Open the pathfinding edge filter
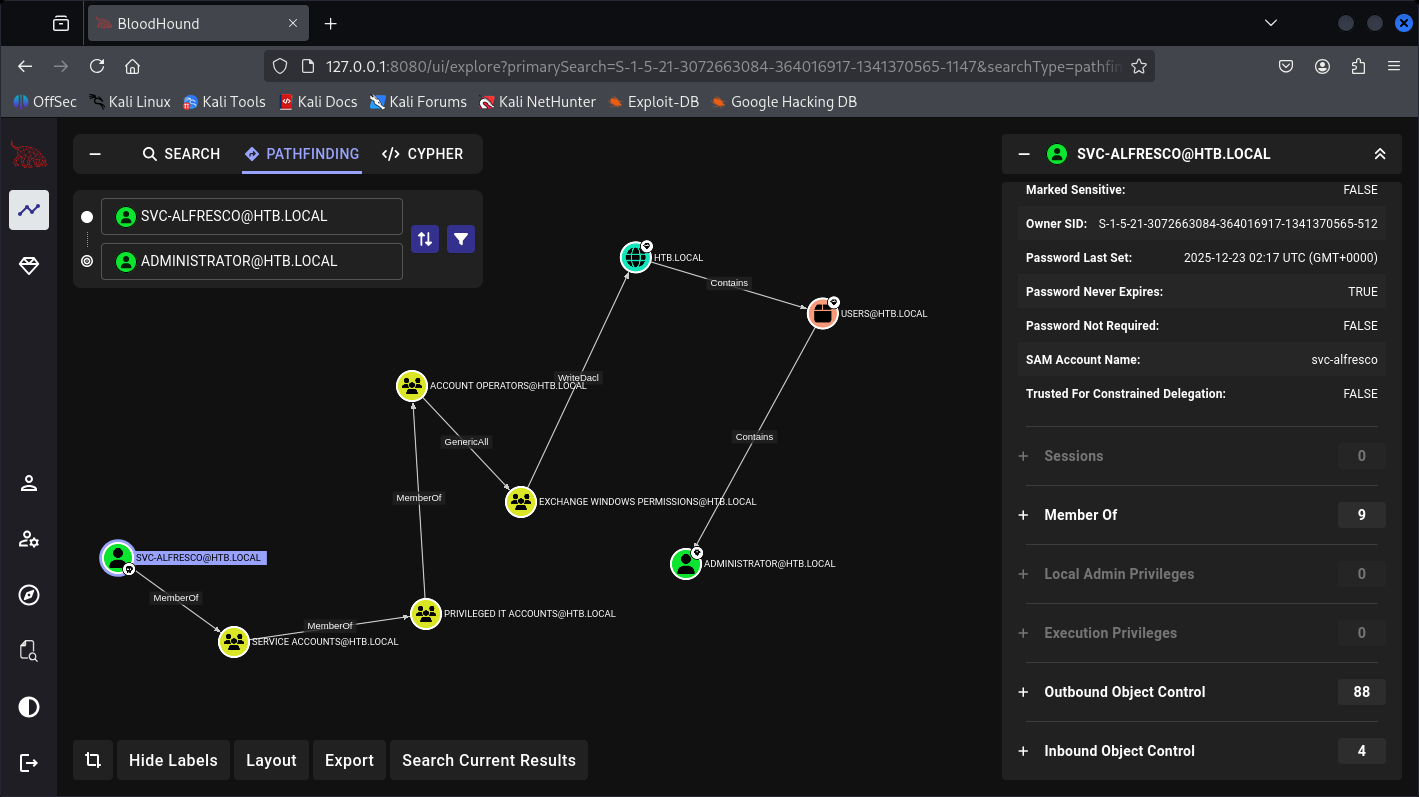Image resolution: width=1419 pixels, height=797 pixels. pyautogui.click(x=461, y=239)
